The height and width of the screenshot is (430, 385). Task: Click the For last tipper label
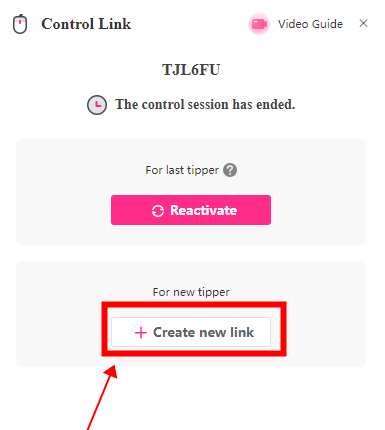pyautogui.click(x=182, y=170)
